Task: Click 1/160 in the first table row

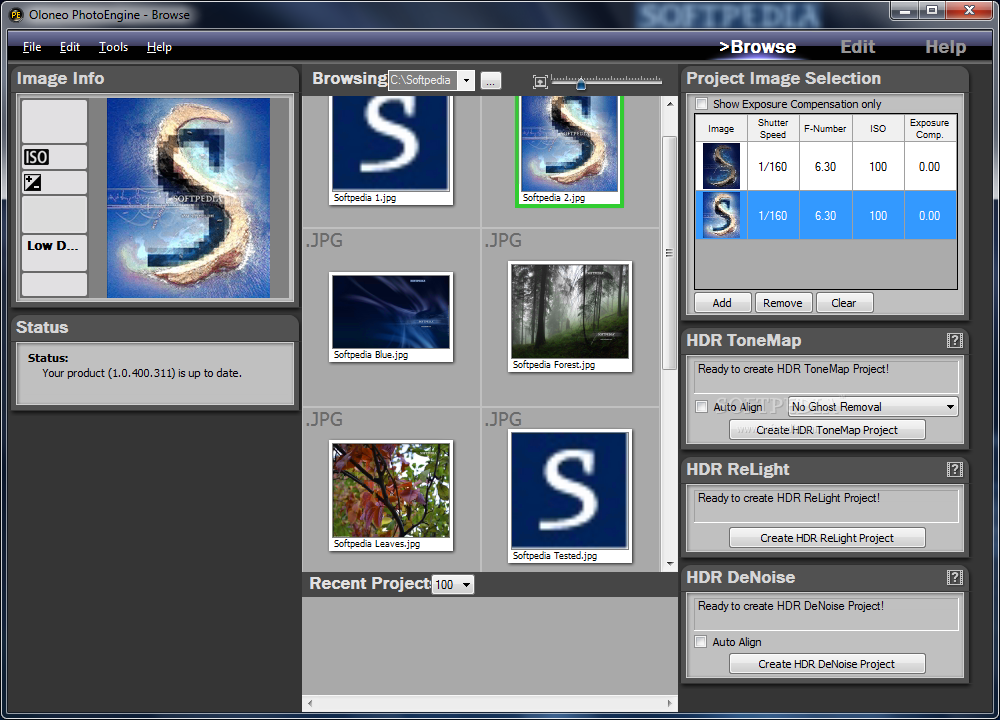Action: (x=772, y=166)
